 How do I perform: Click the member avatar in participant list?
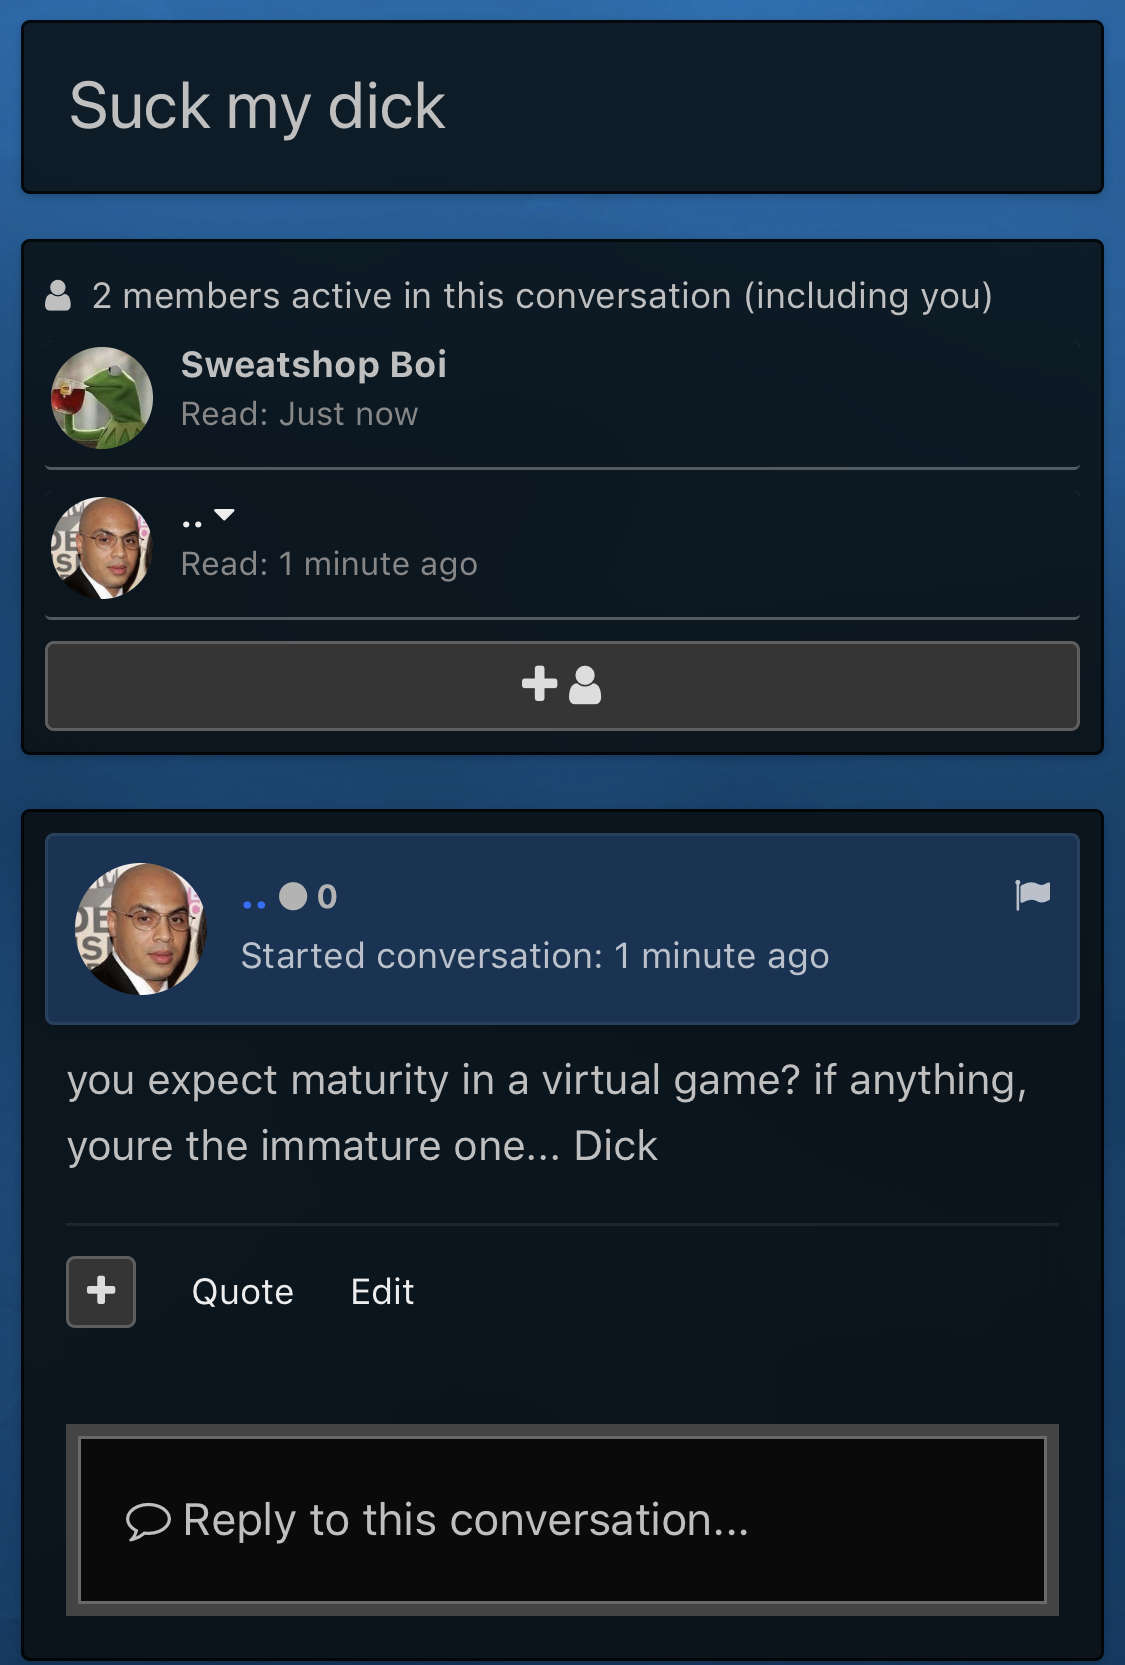[x=102, y=548]
